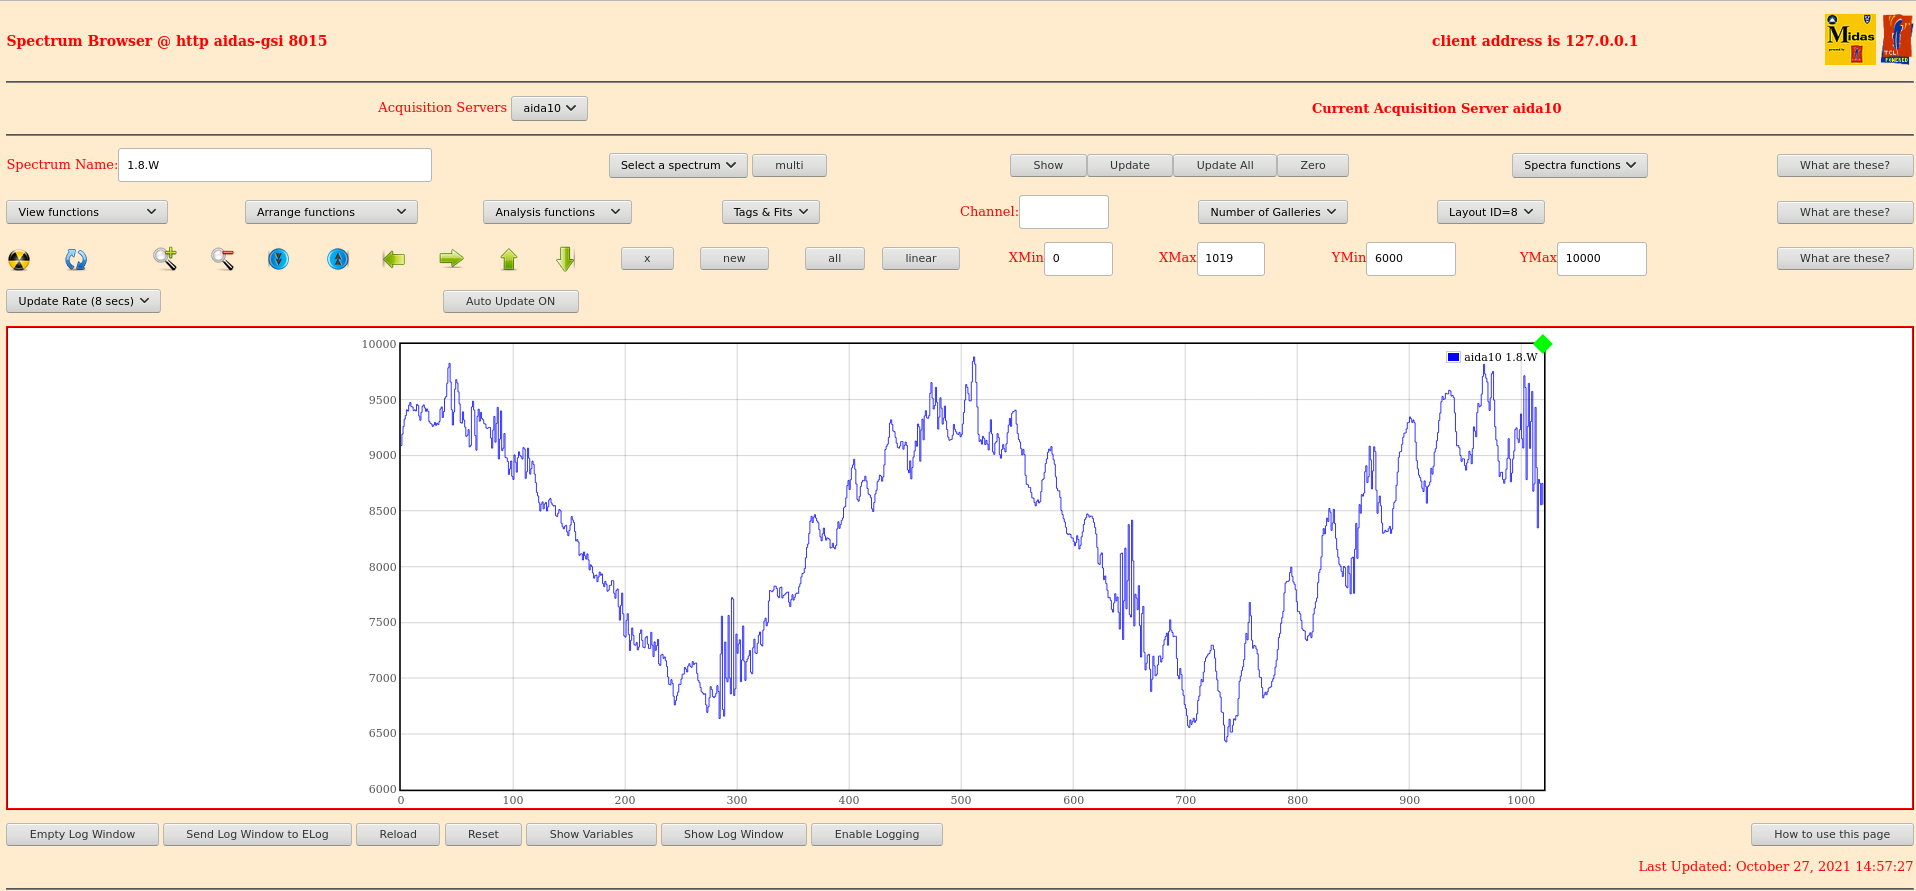This screenshot has width=1916, height=891.
Task: Click the Midas logo
Action: pos(1849,40)
